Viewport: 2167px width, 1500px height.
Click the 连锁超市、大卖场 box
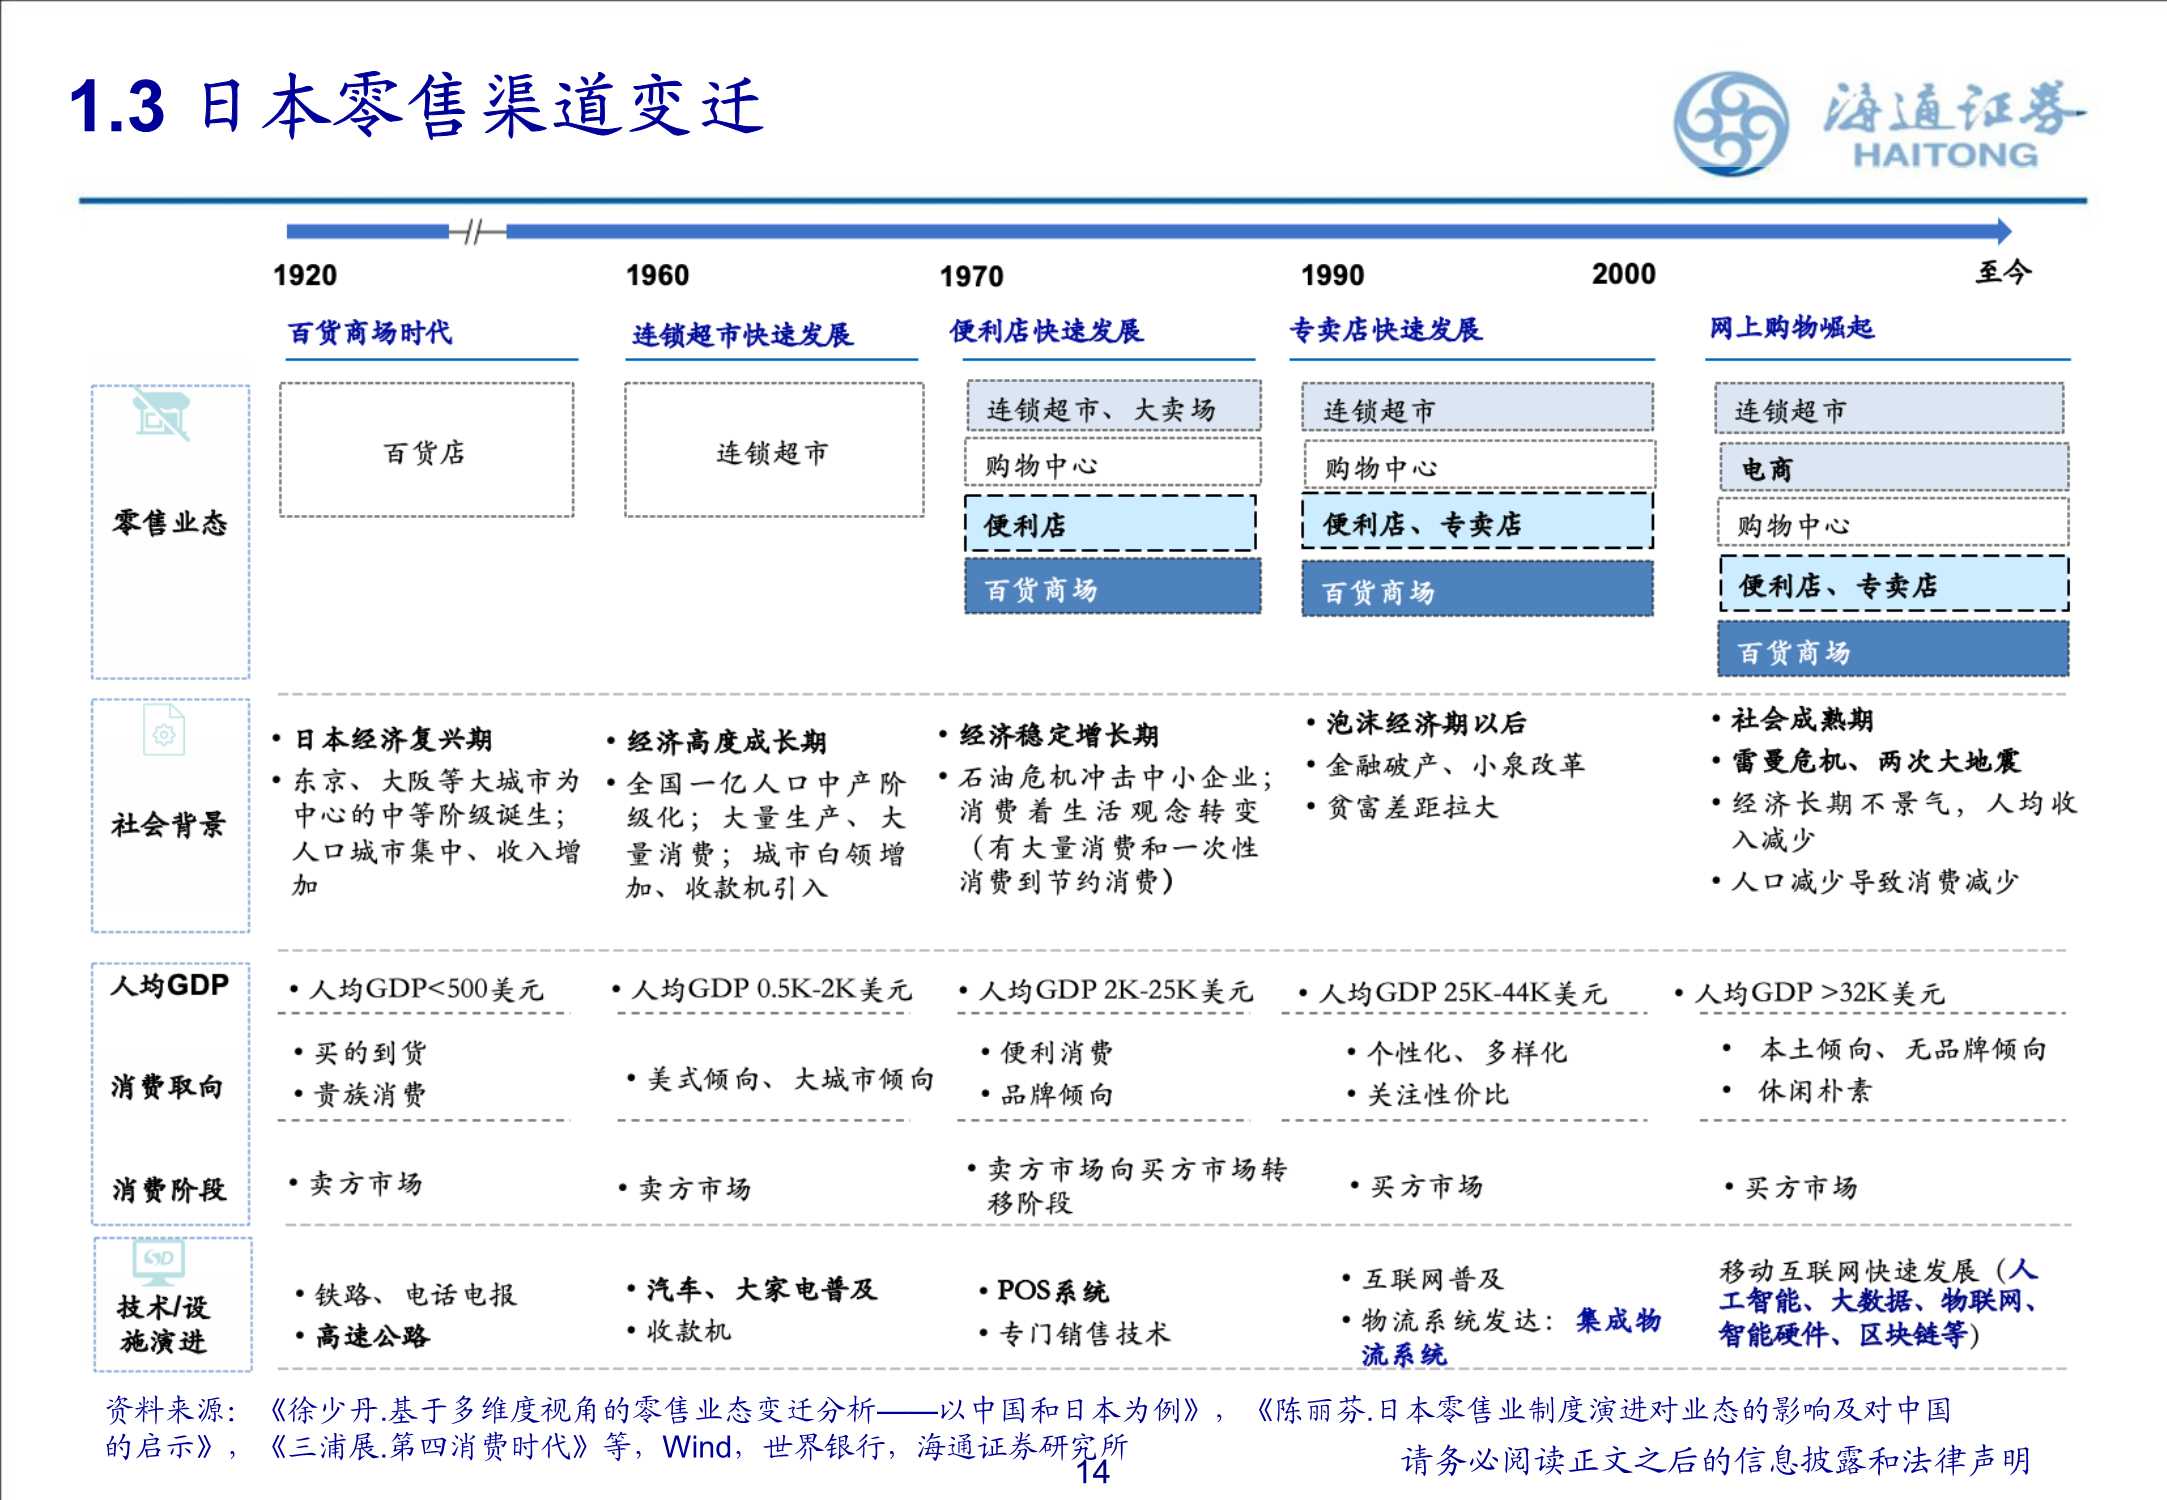coord(1113,407)
